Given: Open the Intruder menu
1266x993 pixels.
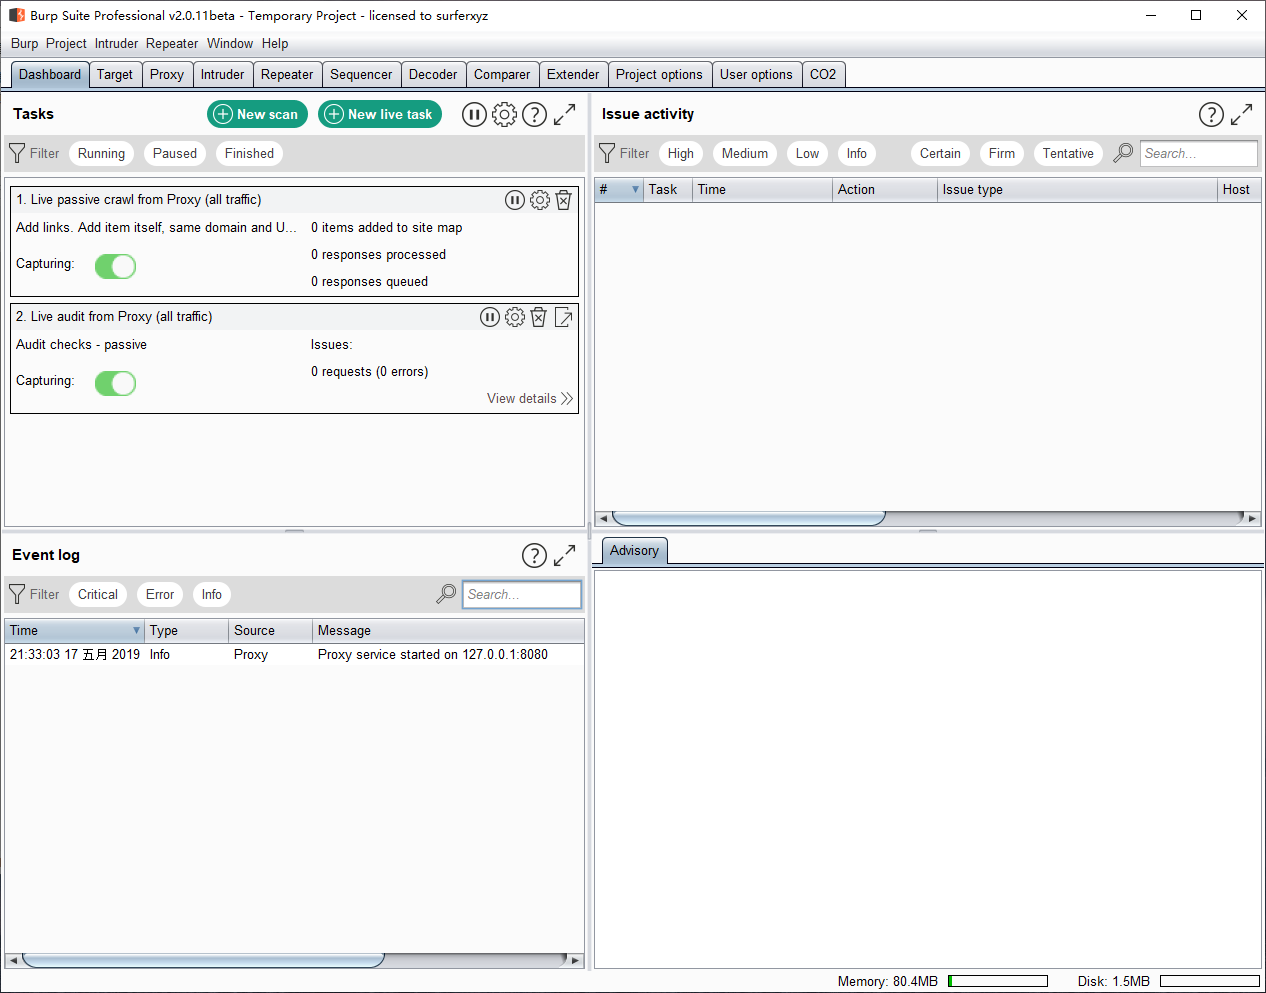Looking at the screenshot, I should tap(116, 43).
